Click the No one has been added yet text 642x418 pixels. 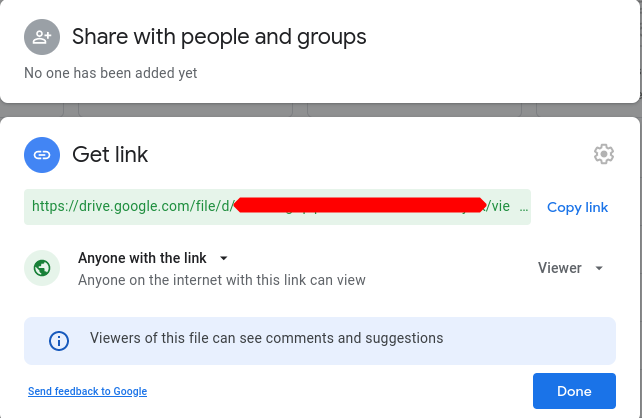pyautogui.click(x=111, y=73)
